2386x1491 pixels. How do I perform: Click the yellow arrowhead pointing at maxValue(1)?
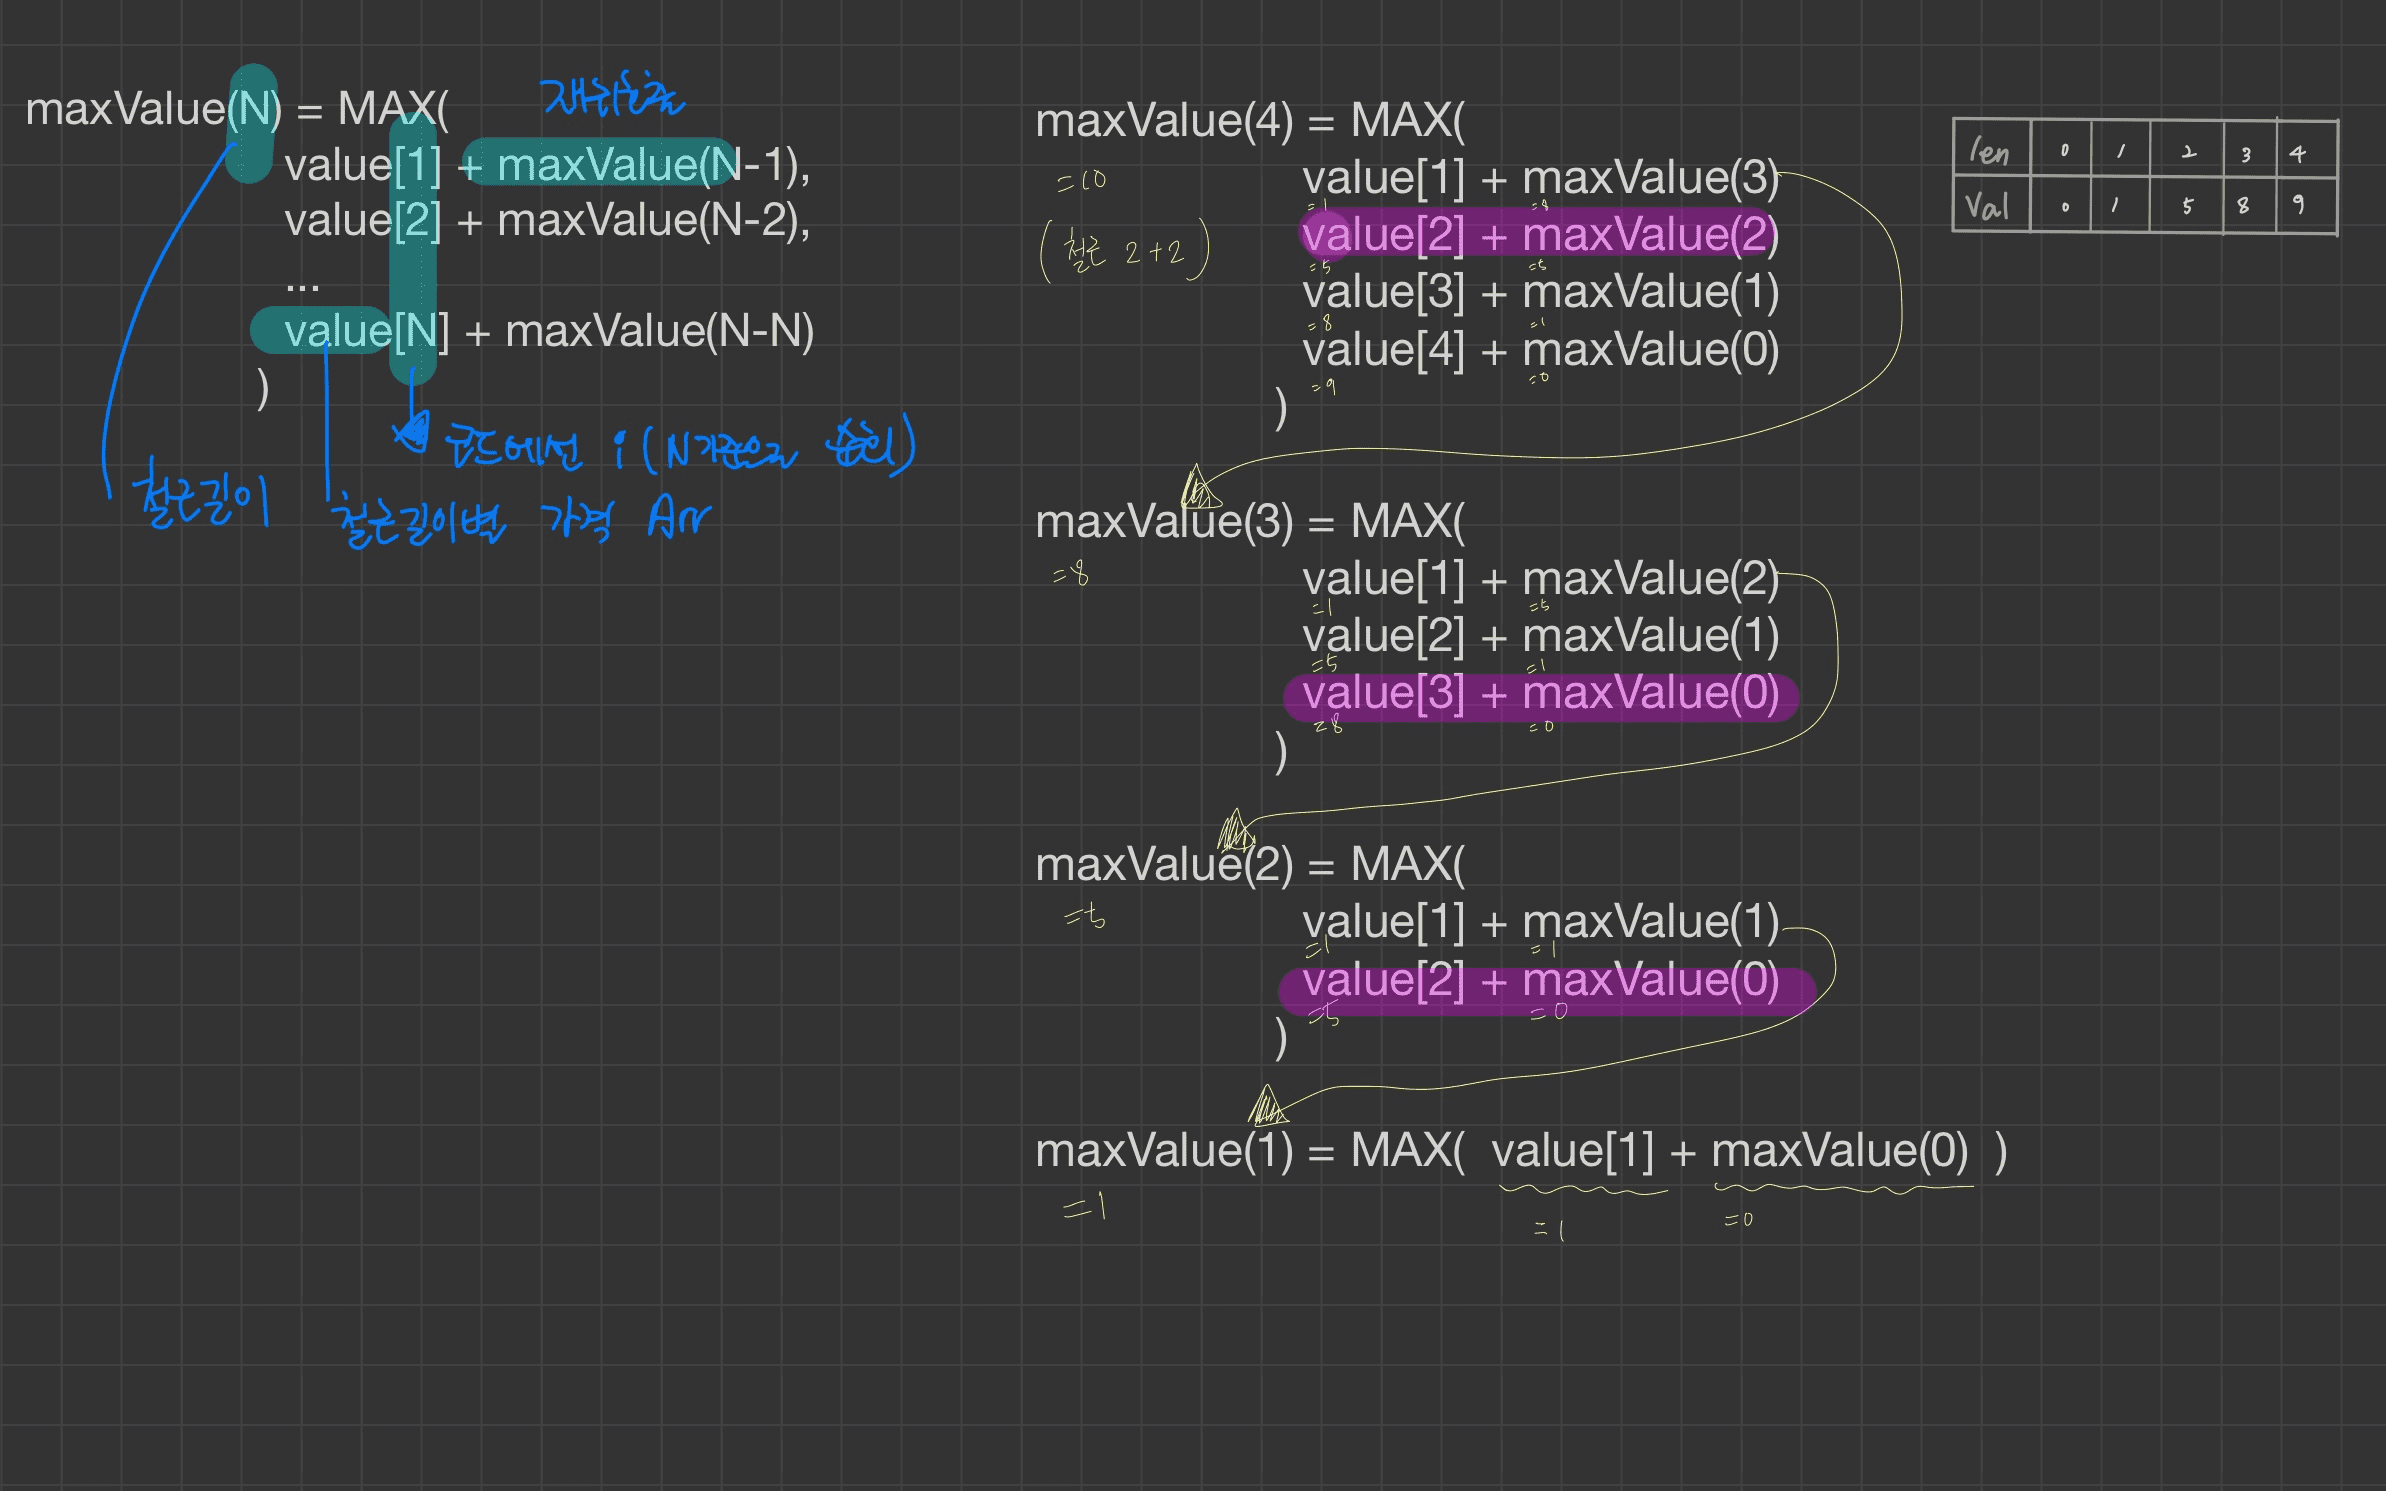1267,1107
